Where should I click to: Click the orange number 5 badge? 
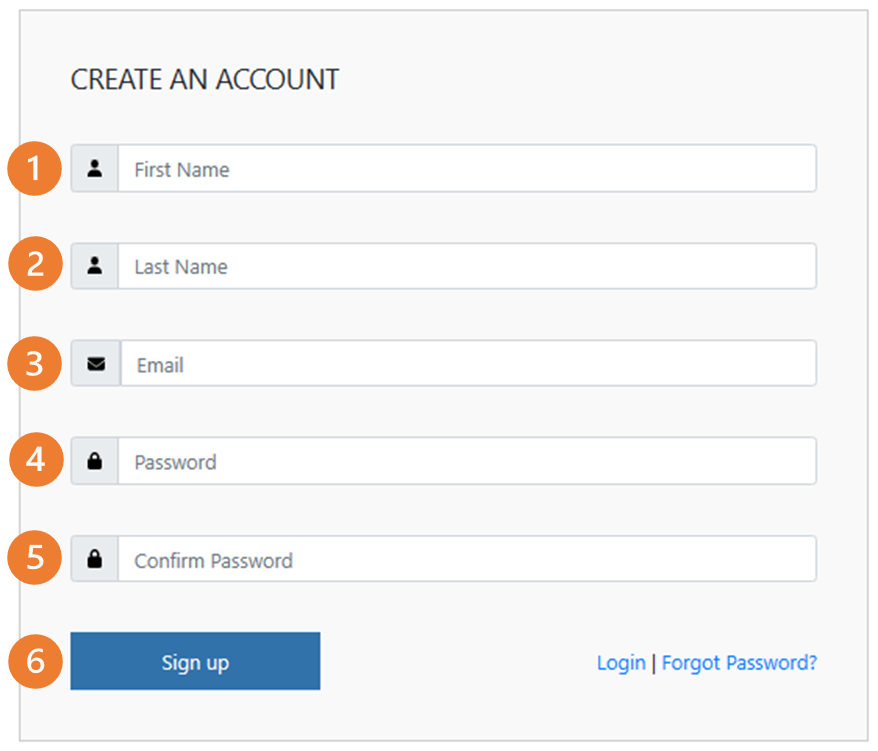34,559
